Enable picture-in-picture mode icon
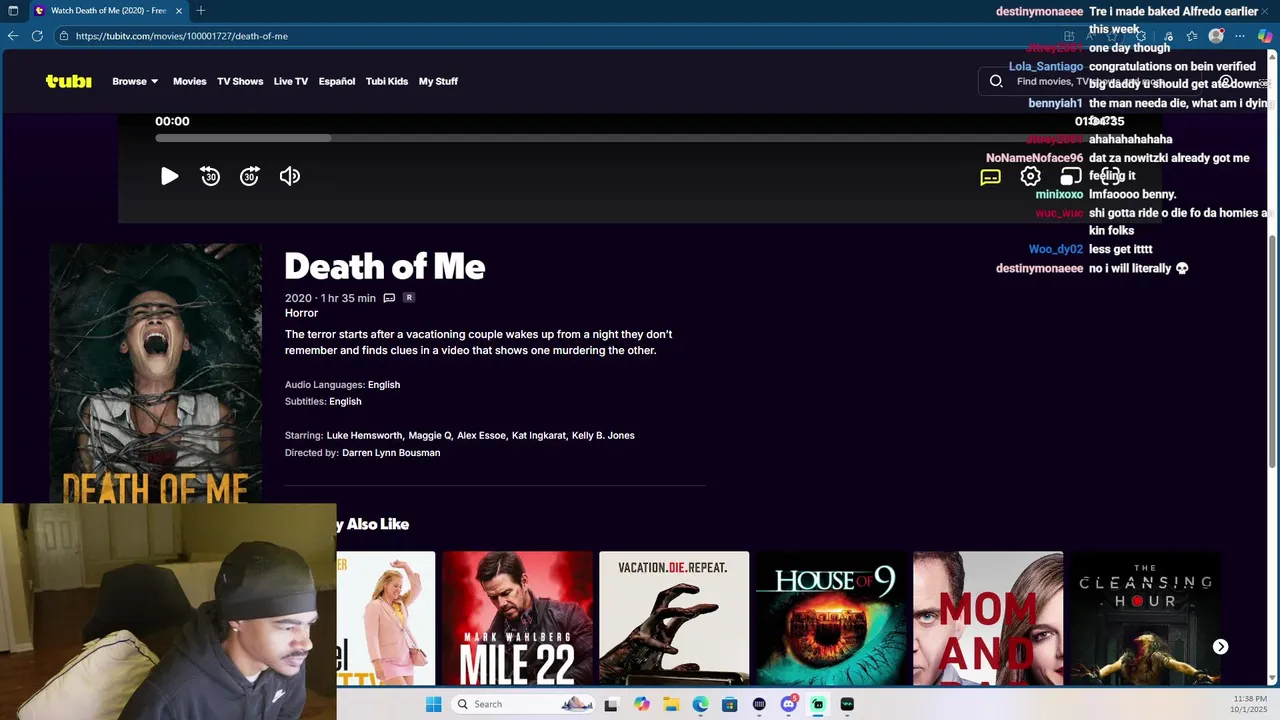This screenshot has height=720, width=1280. (x=1070, y=176)
